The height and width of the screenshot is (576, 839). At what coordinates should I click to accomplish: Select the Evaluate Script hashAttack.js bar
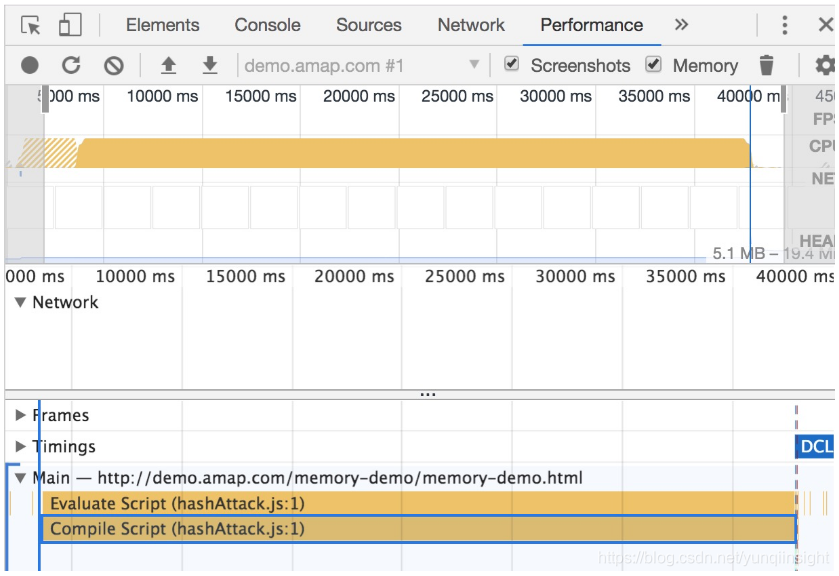click(x=418, y=503)
